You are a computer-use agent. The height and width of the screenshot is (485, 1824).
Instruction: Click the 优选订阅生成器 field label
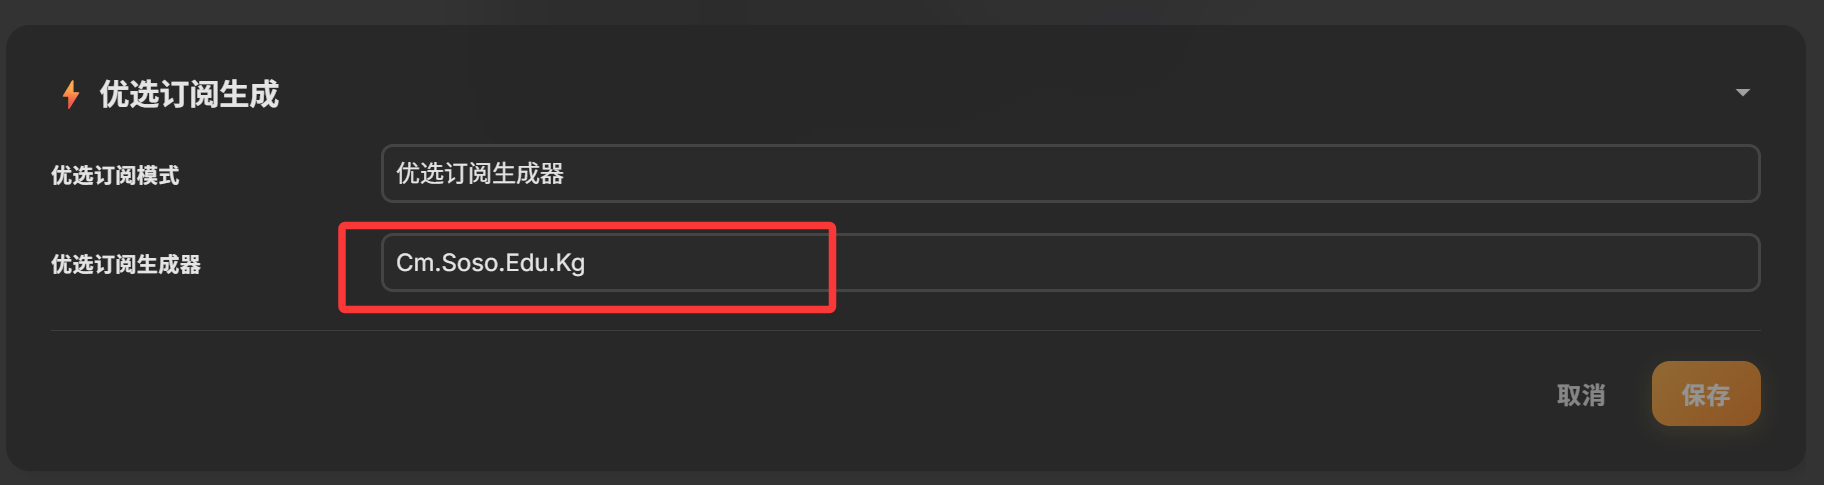tap(126, 265)
